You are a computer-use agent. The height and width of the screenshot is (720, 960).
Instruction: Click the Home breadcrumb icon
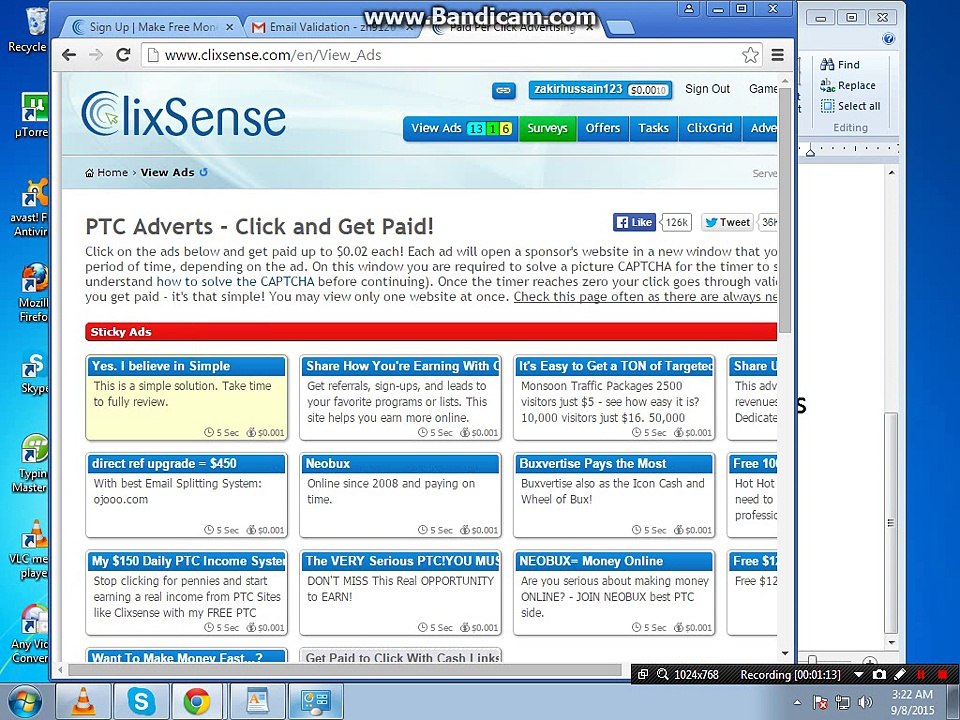click(89, 173)
